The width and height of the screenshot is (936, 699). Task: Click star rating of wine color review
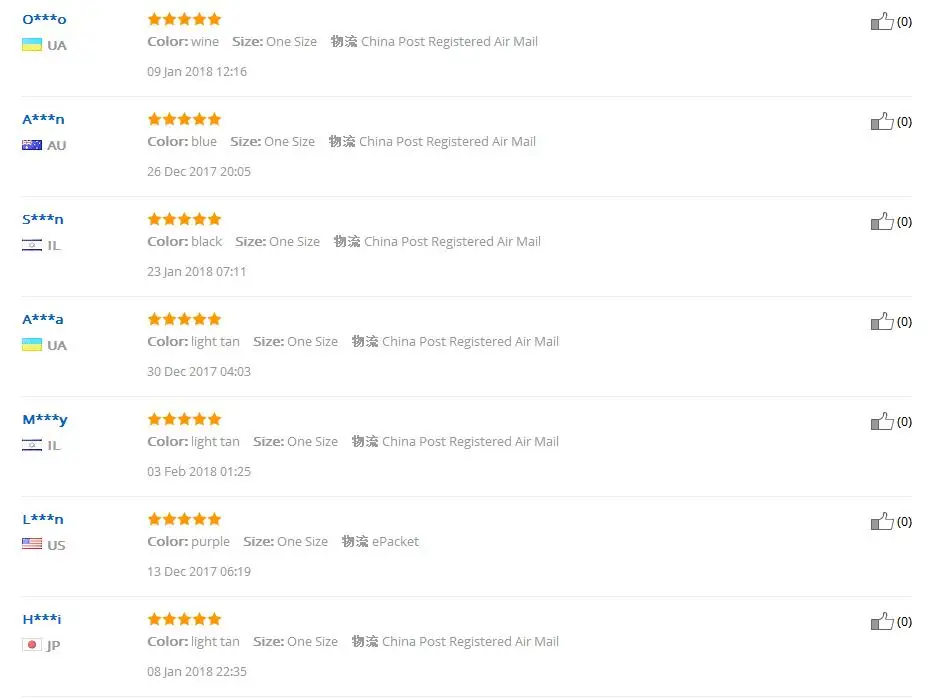point(184,19)
